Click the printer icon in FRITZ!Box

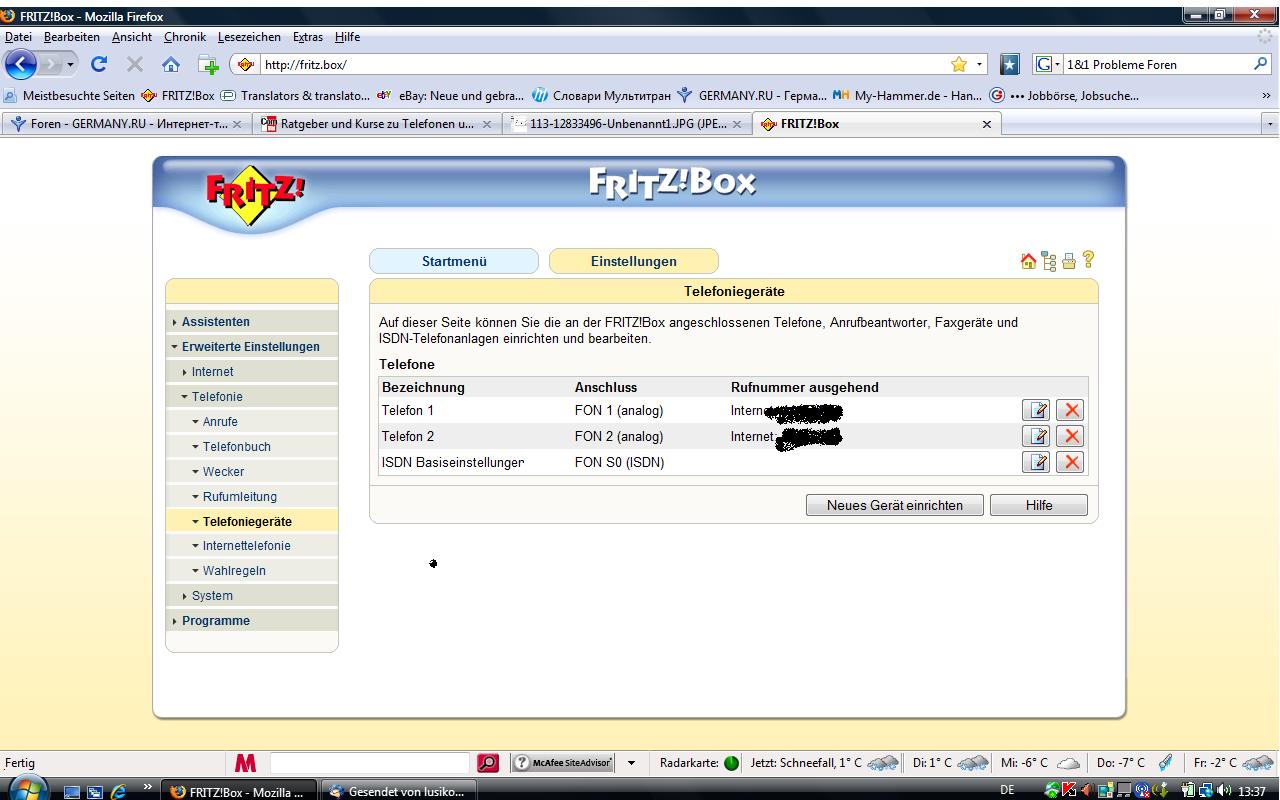coord(1068,261)
